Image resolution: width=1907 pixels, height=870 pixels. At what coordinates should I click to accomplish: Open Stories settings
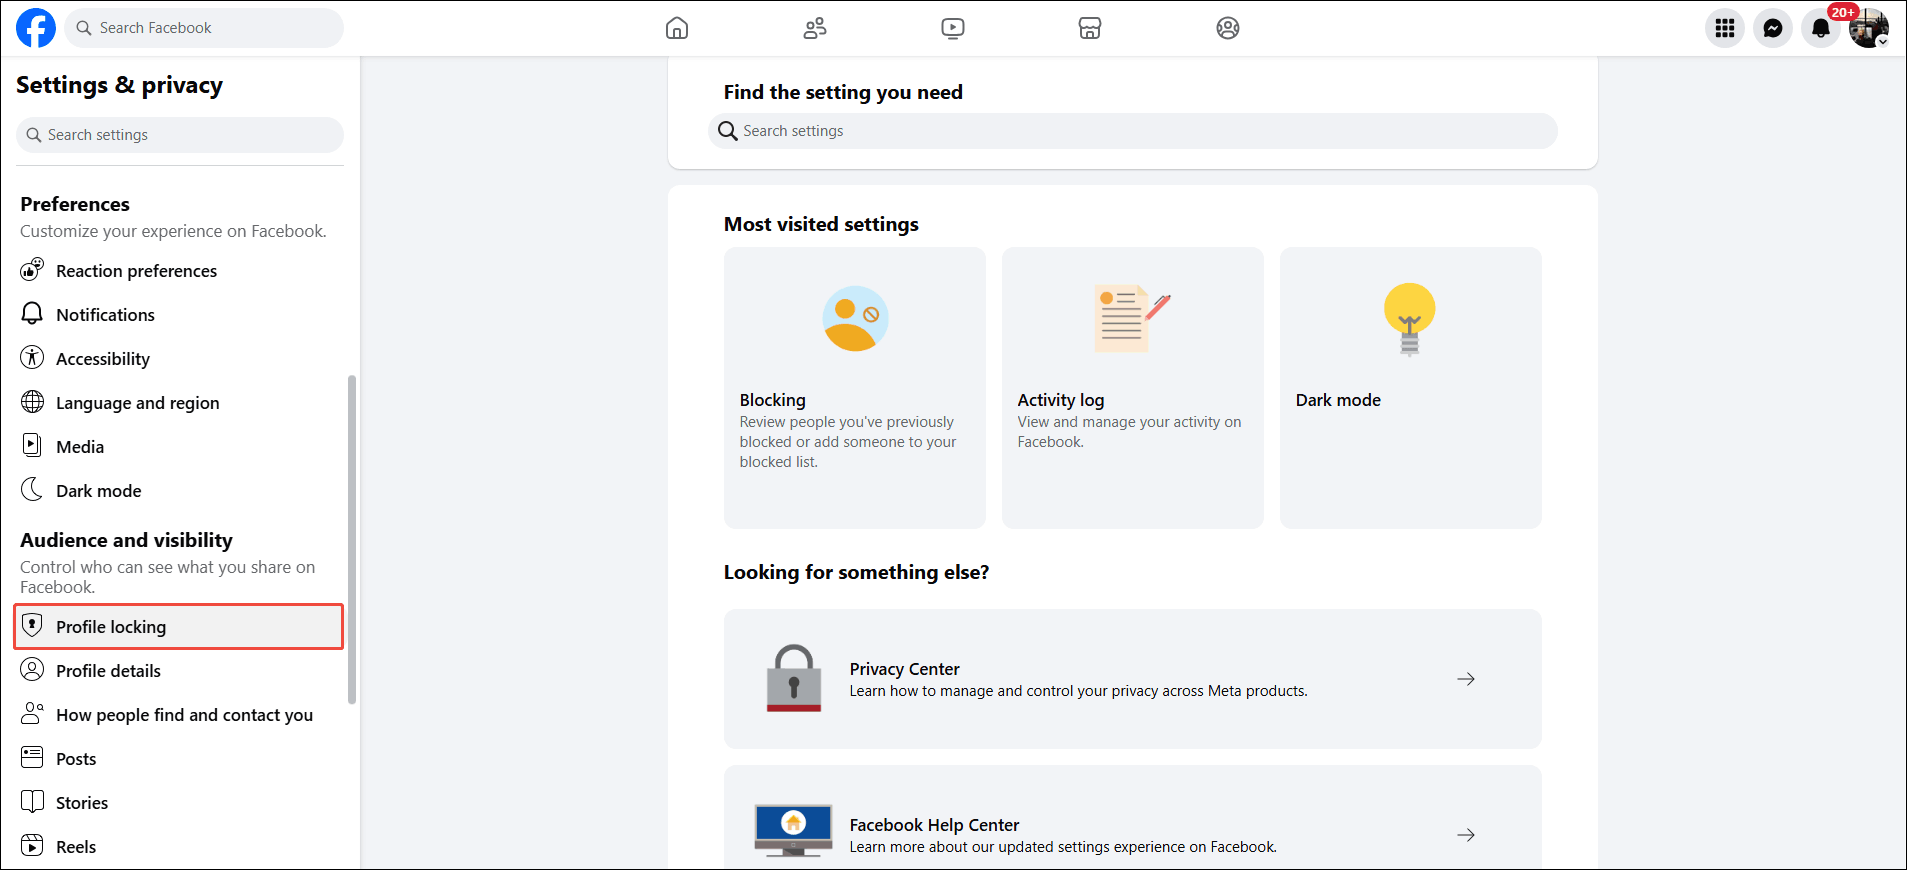click(x=180, y=803)
